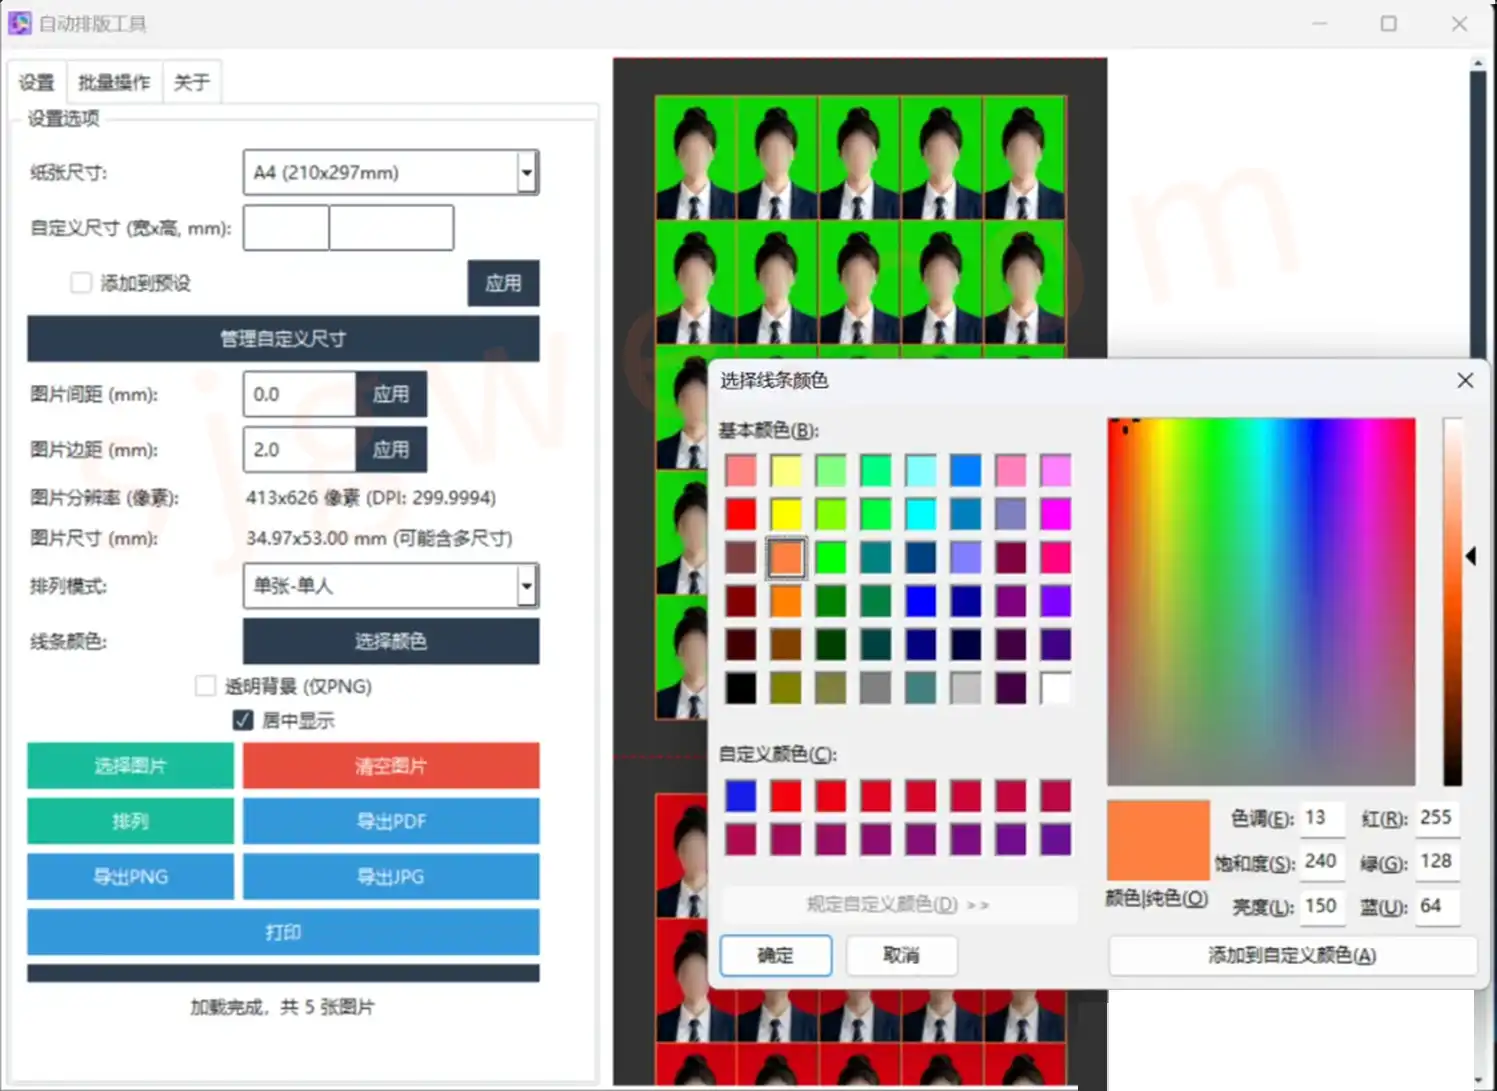The width and height of the screenshot is (1497, 1091).
Task: Close the 选择线条颜色 dialog
Action: (x=1465, y=380)
